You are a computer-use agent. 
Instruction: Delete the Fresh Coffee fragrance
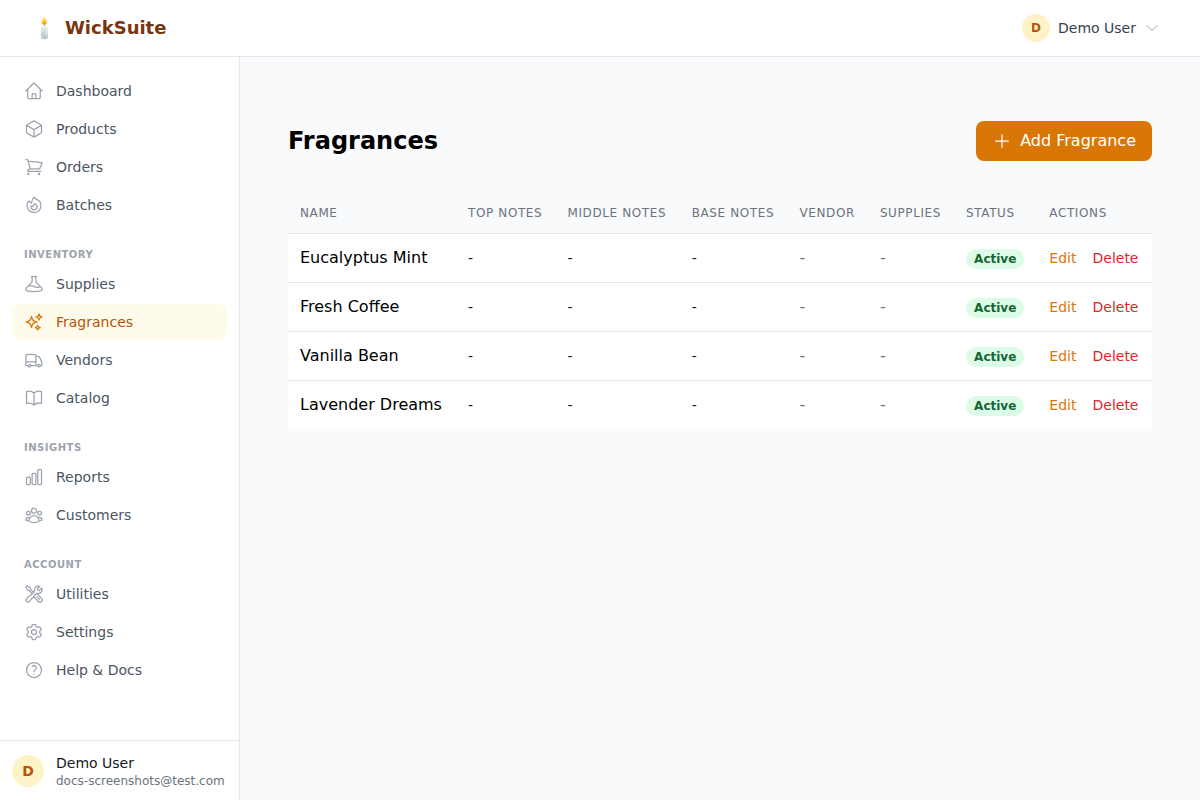(x=1115, y=307)
